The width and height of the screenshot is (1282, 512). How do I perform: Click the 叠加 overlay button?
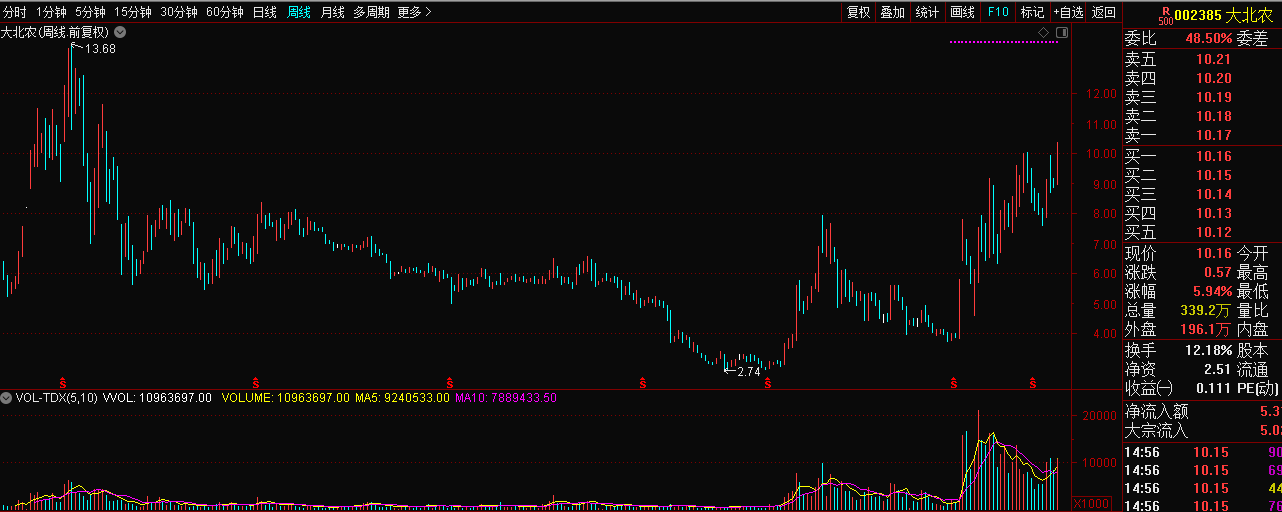[x=893, y=12]
